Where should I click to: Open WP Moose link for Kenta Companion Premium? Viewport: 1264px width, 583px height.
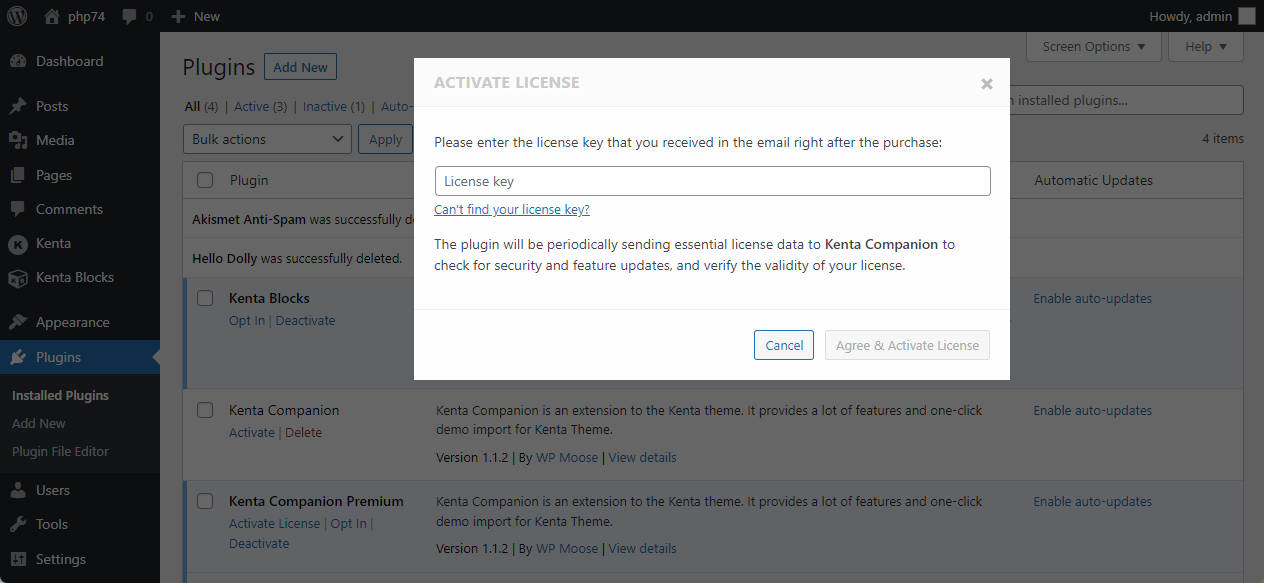click(567, 548)
